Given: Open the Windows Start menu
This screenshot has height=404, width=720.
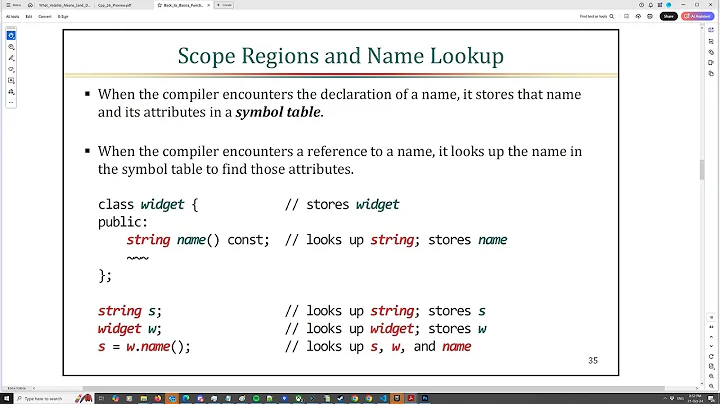Looking at the screenshot, I should pos(6,398).
